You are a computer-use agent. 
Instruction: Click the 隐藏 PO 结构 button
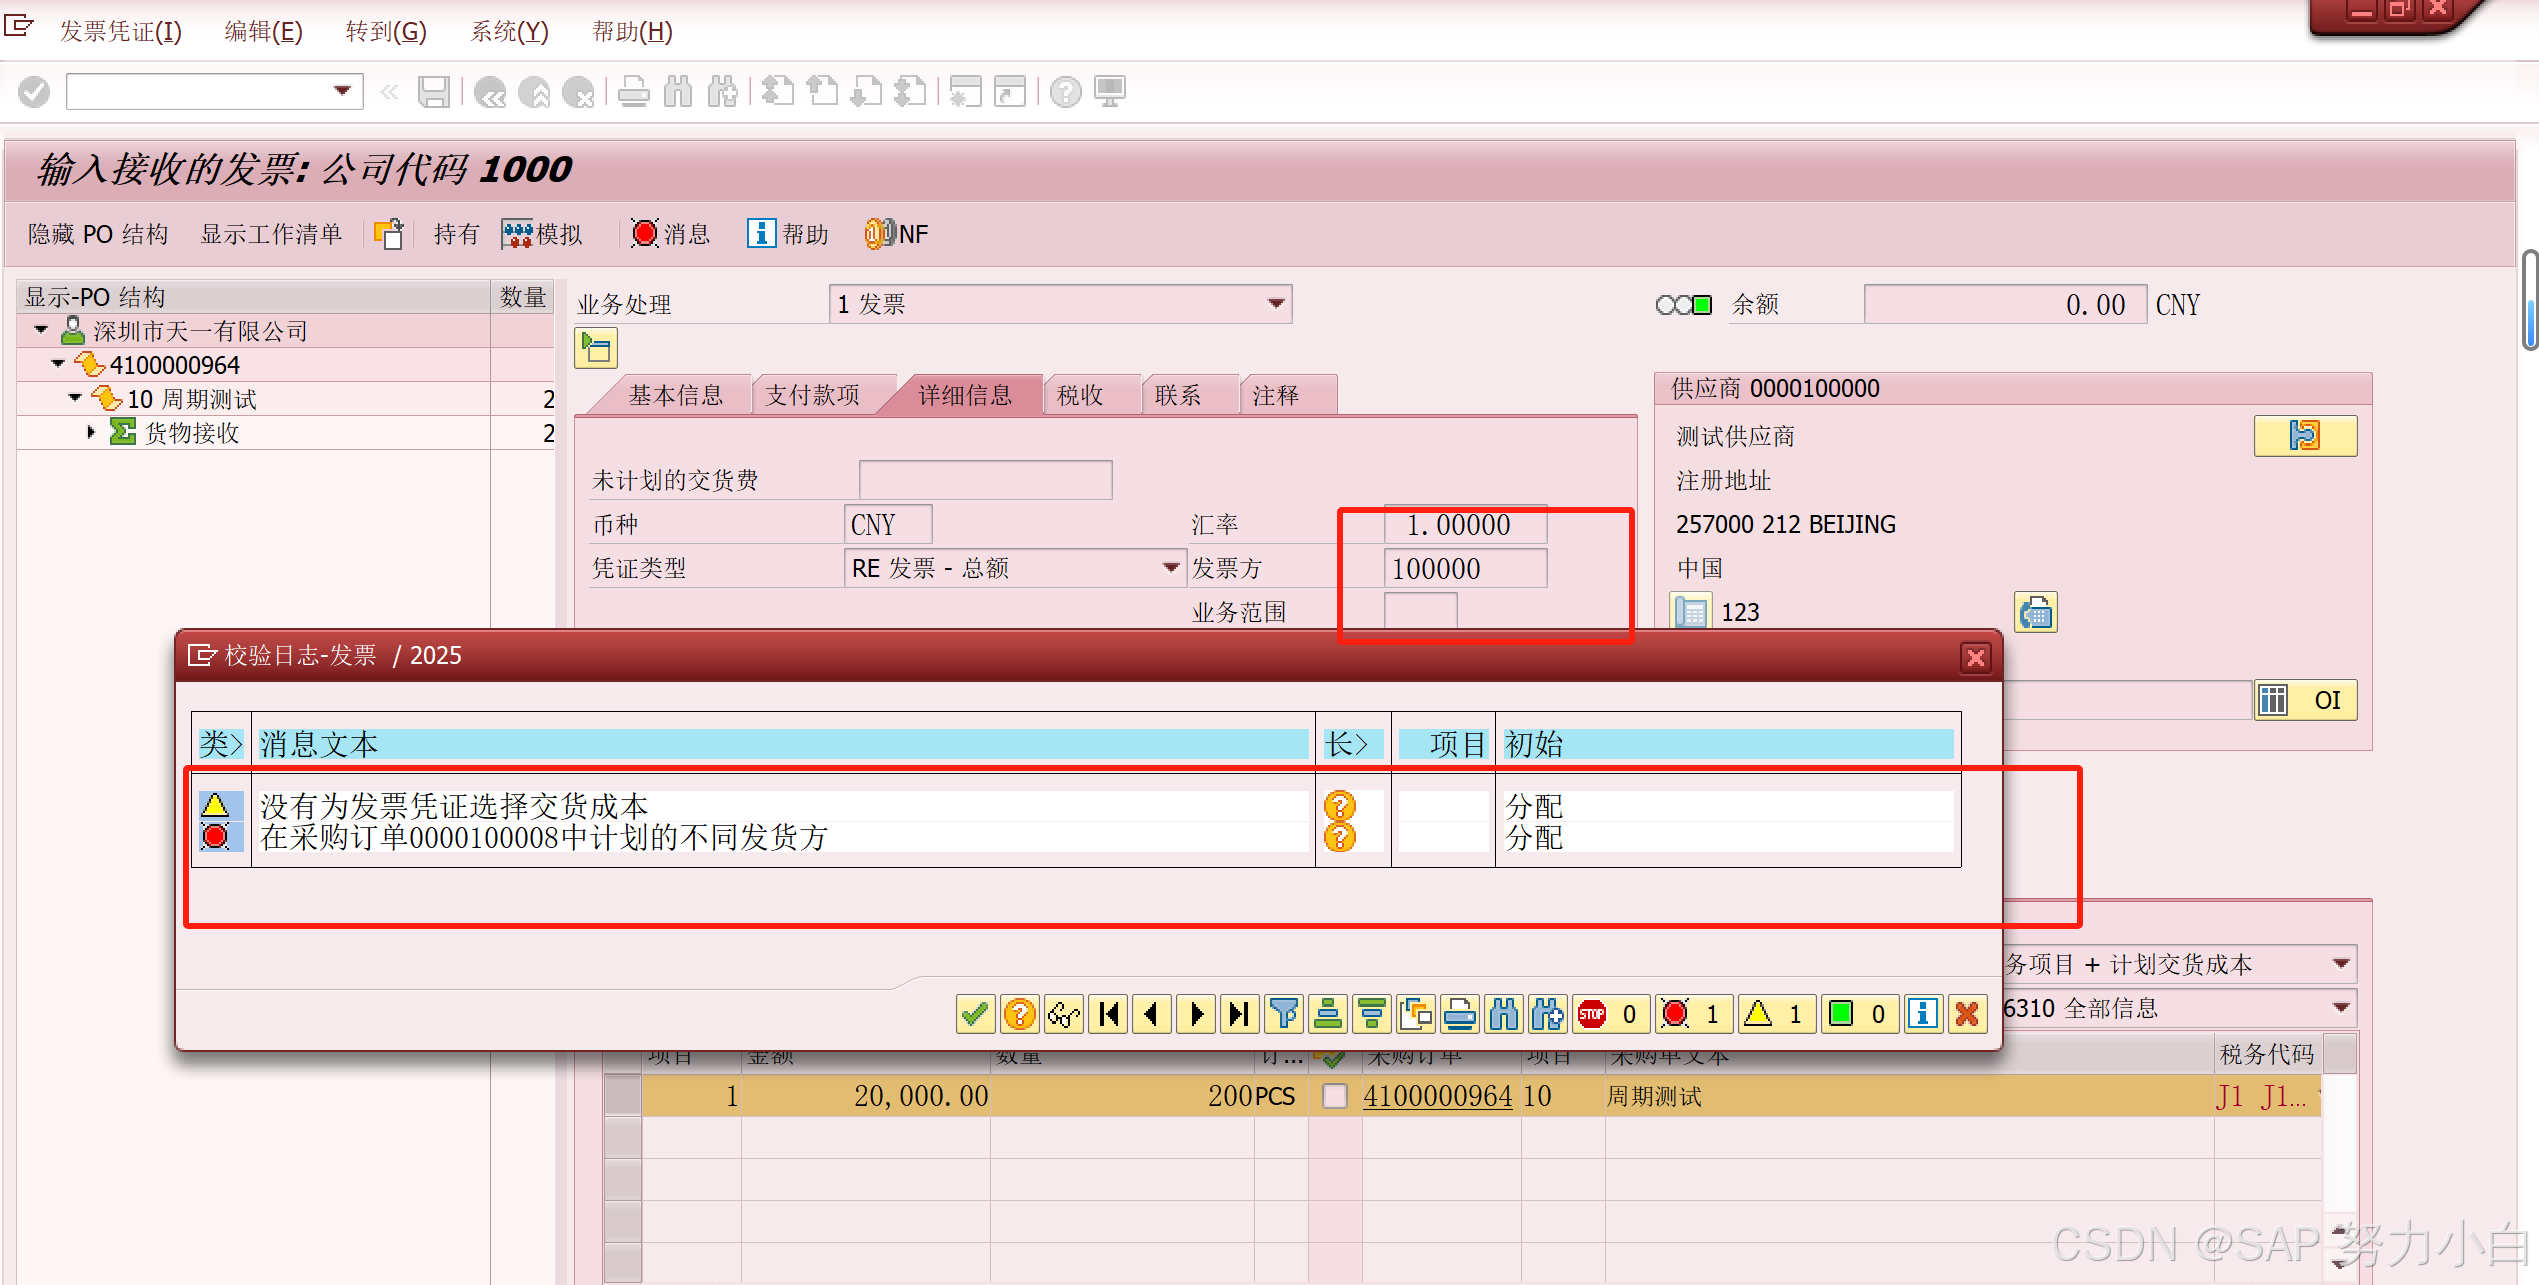pyautogui.click(x=98, y=234)
